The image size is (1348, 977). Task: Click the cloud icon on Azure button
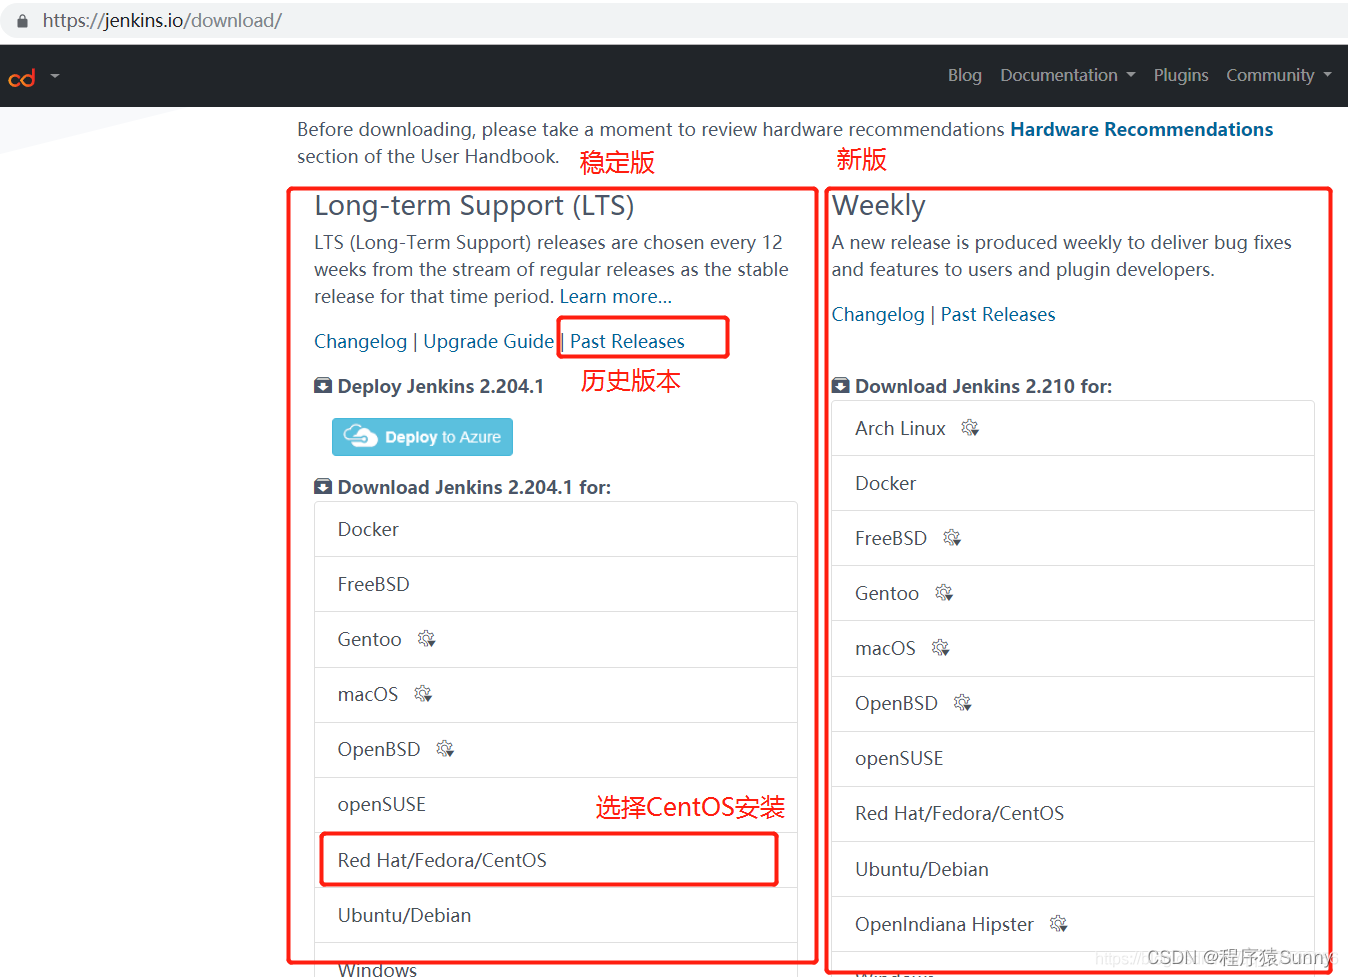[x=360, y=436]
